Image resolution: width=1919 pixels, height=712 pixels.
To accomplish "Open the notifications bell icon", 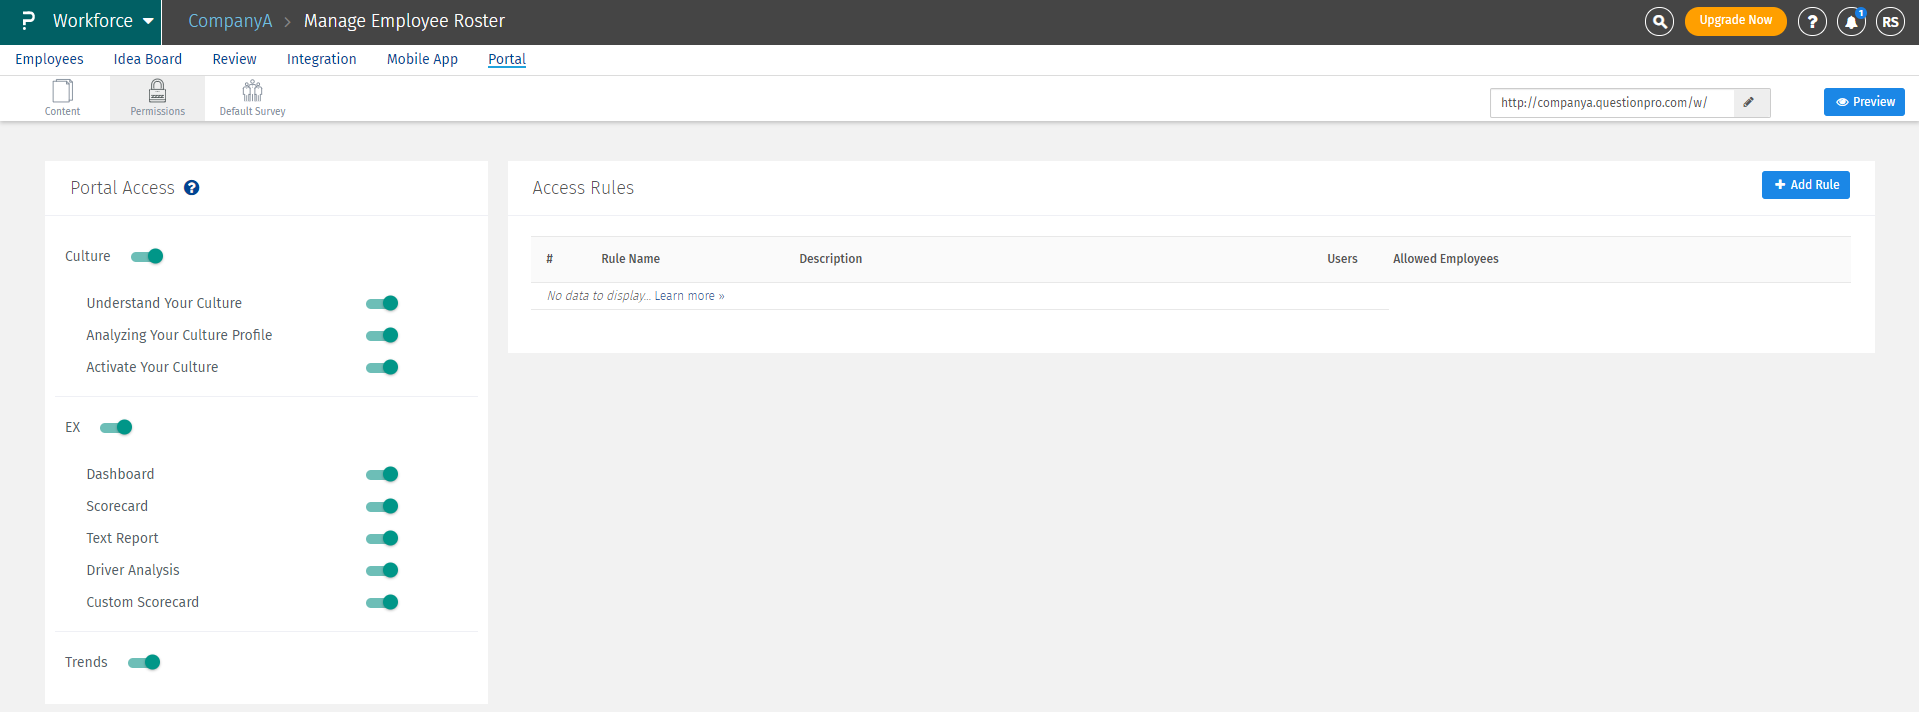I will [x=1851, y=21].
